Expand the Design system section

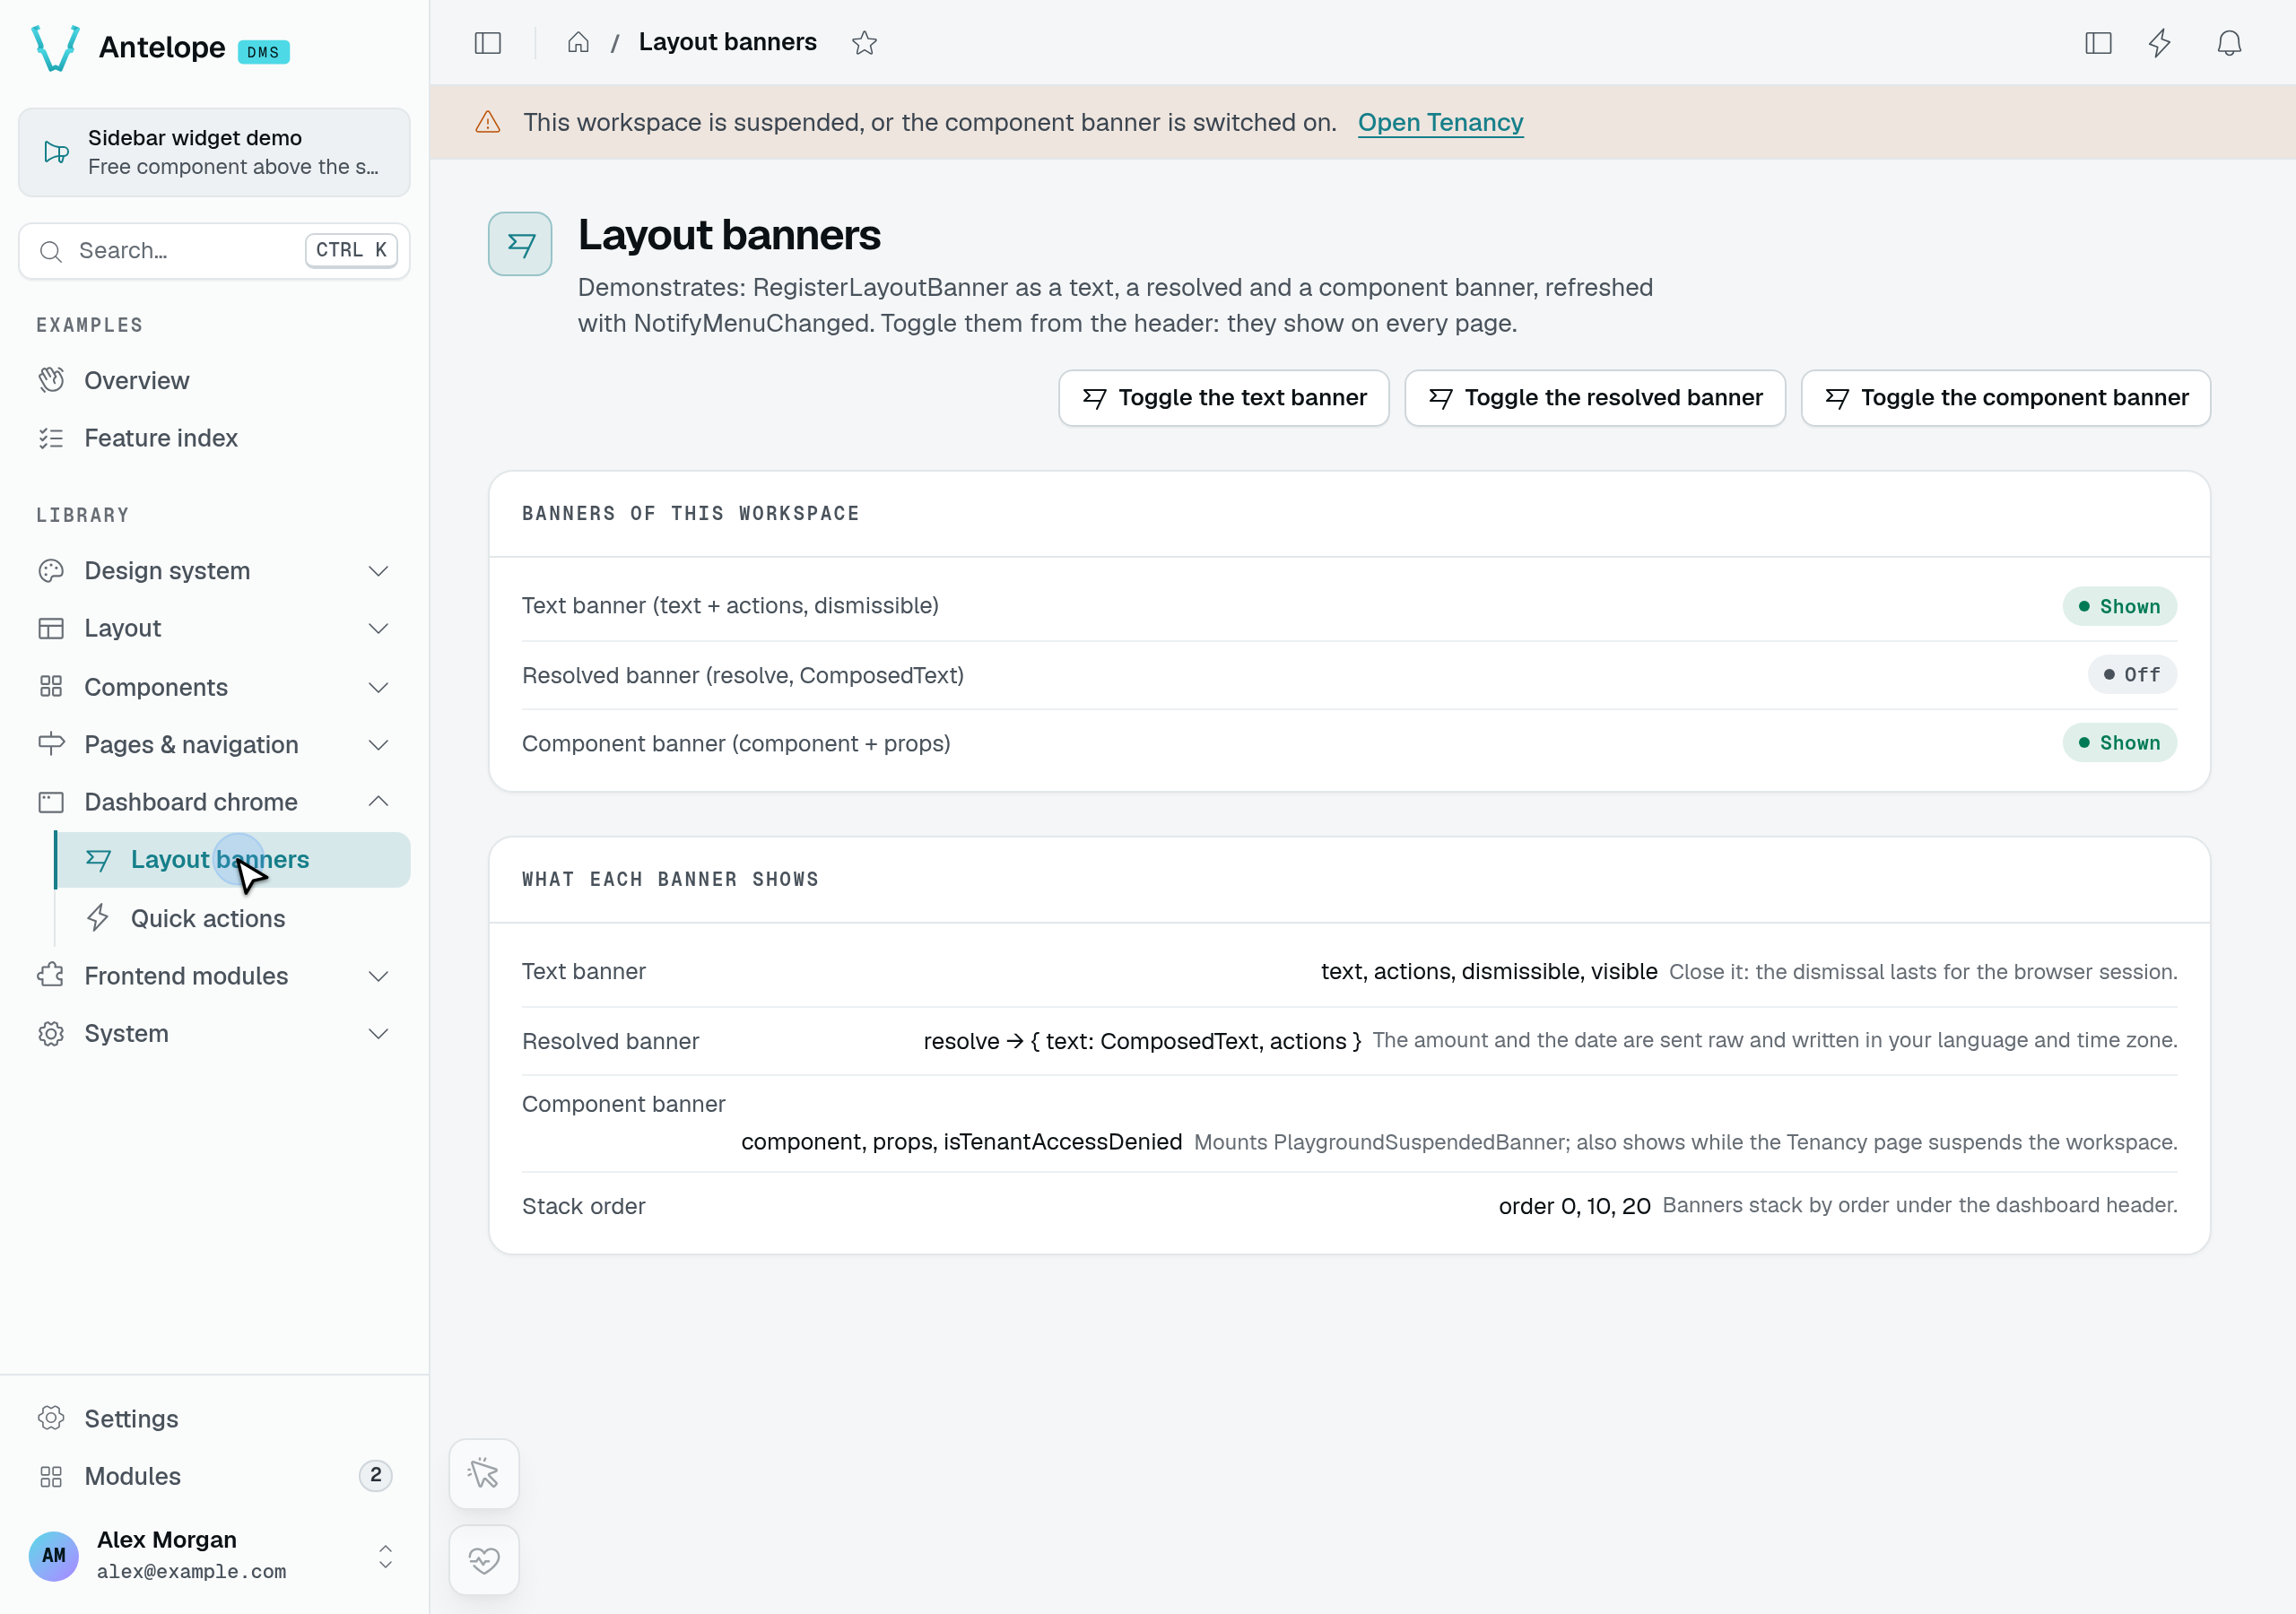214,571
